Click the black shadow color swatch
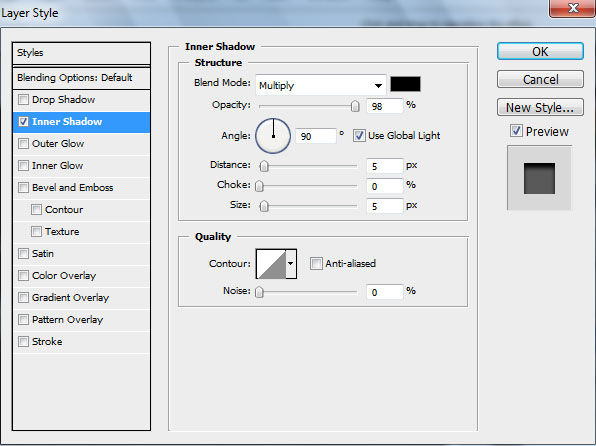The width and height of the screenshot is (596, 446). [405, 84]
